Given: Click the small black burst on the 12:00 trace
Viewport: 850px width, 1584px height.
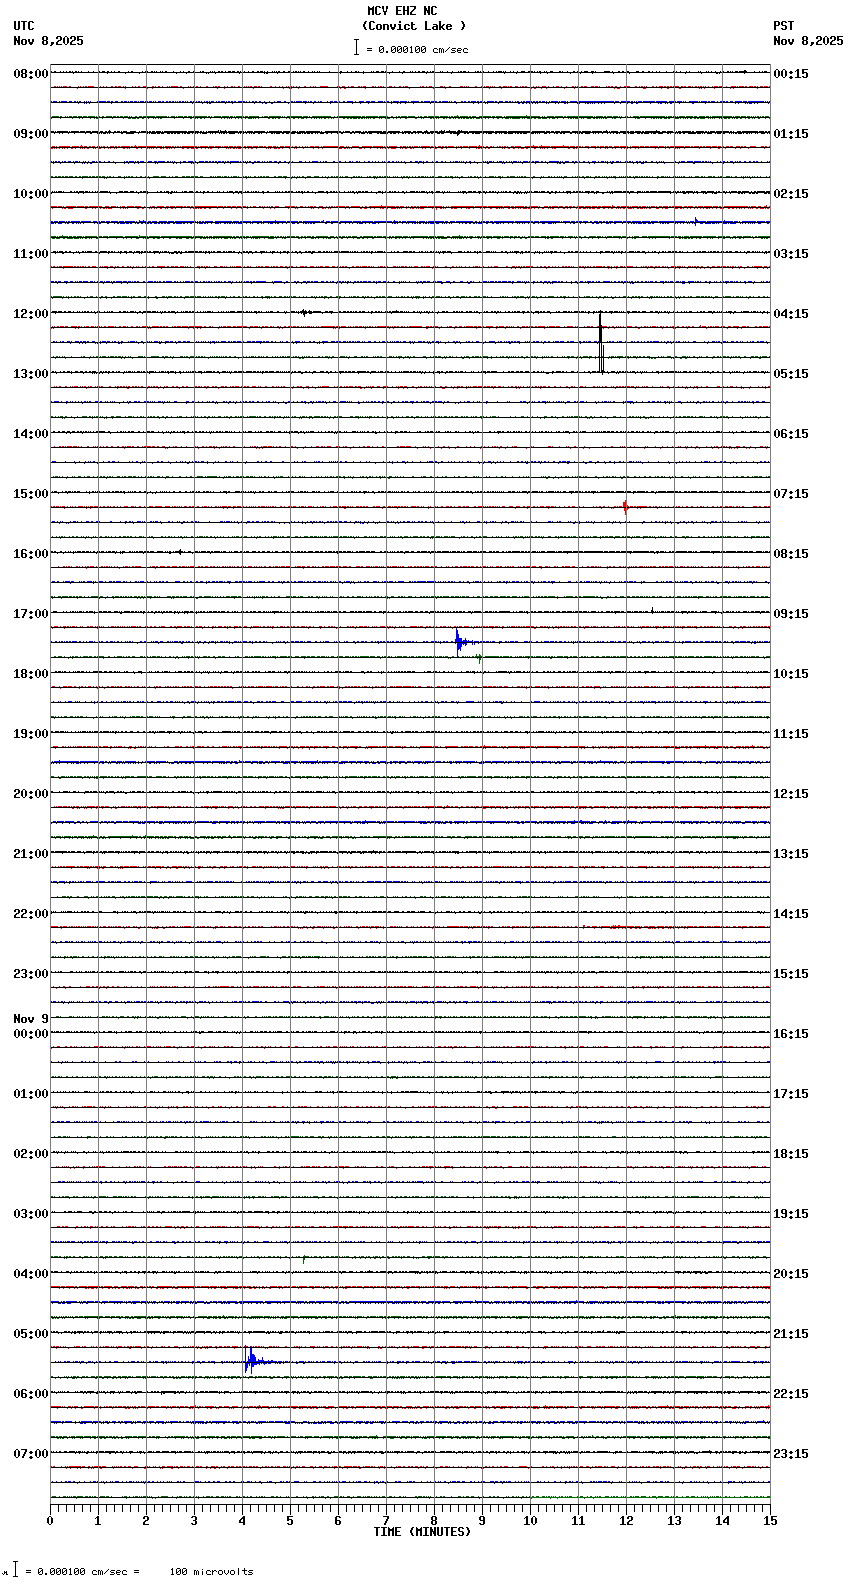Looking at the screenshot, I should click(x=306, y=312).
